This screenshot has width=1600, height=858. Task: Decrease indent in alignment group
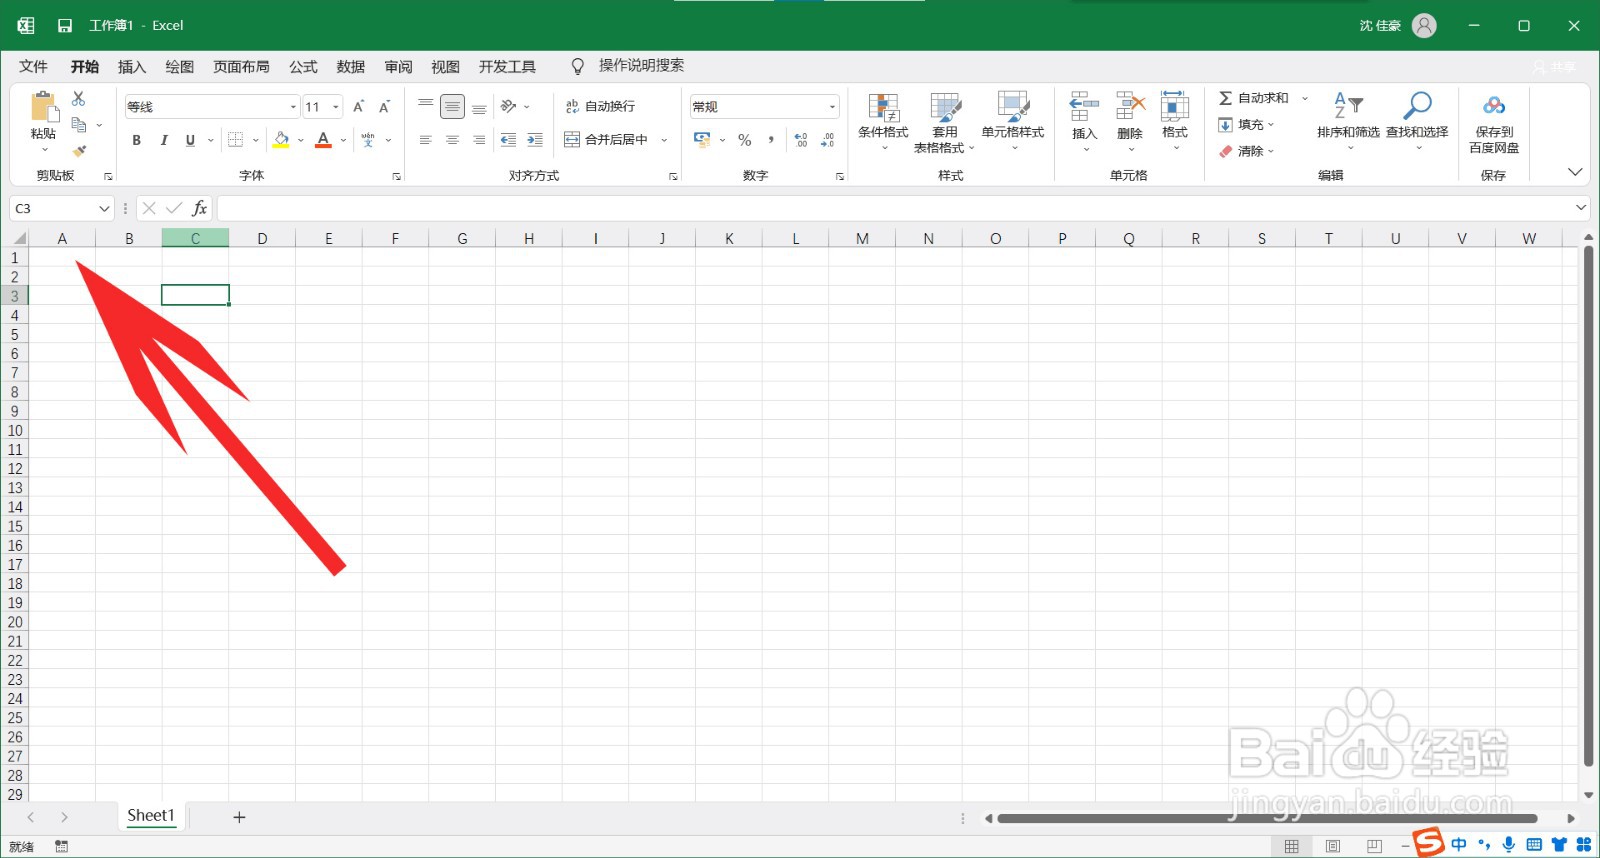coord(508,140)
